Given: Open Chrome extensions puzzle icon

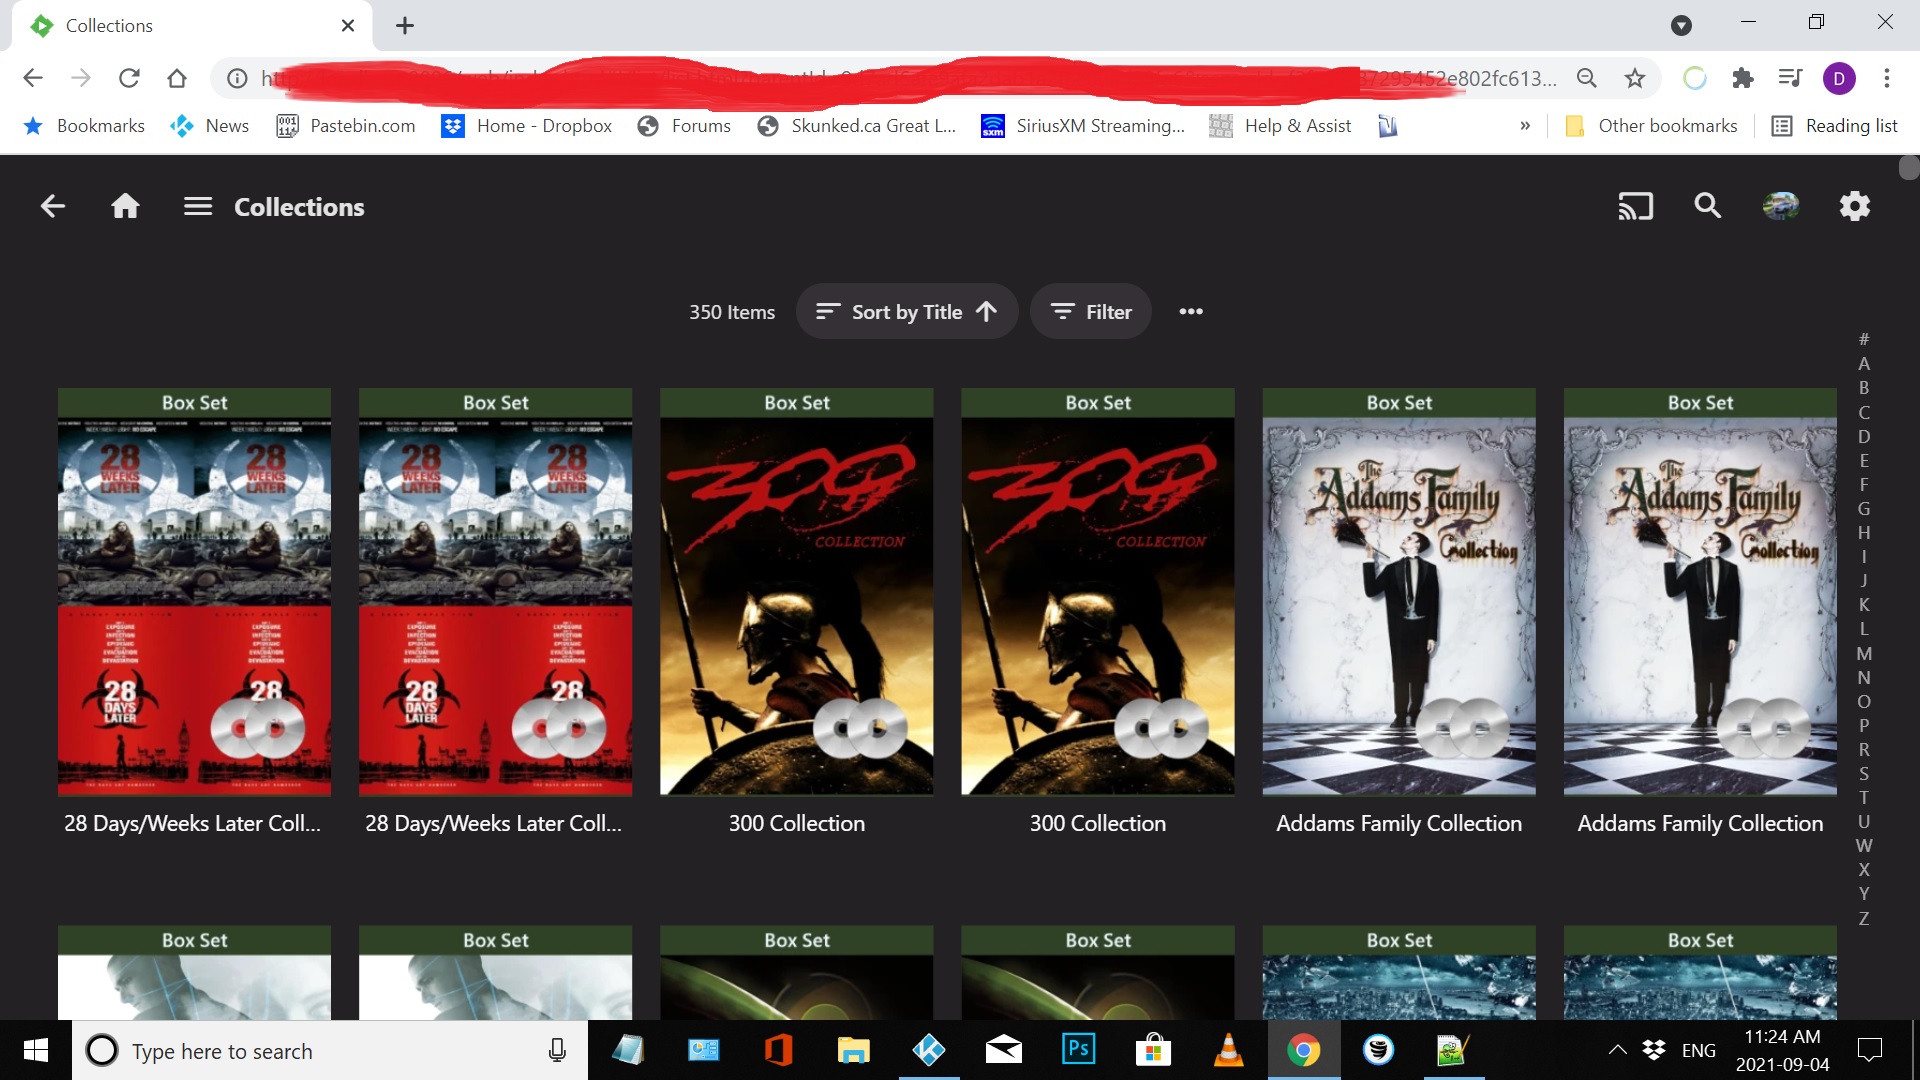Looking at the screenshot, I should tap(1743, 78).
